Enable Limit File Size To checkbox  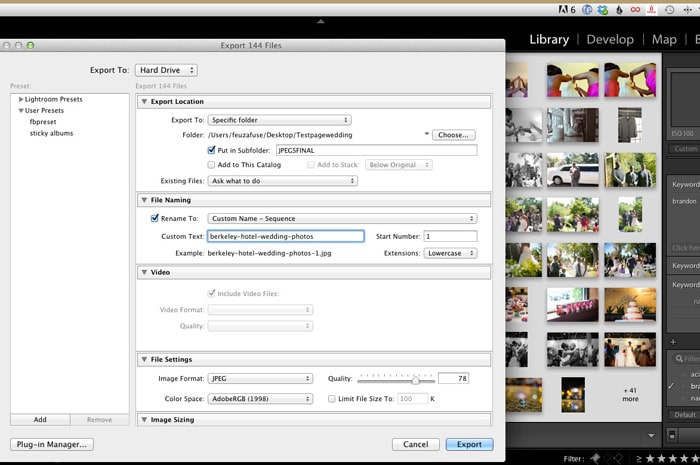[332, 399]
